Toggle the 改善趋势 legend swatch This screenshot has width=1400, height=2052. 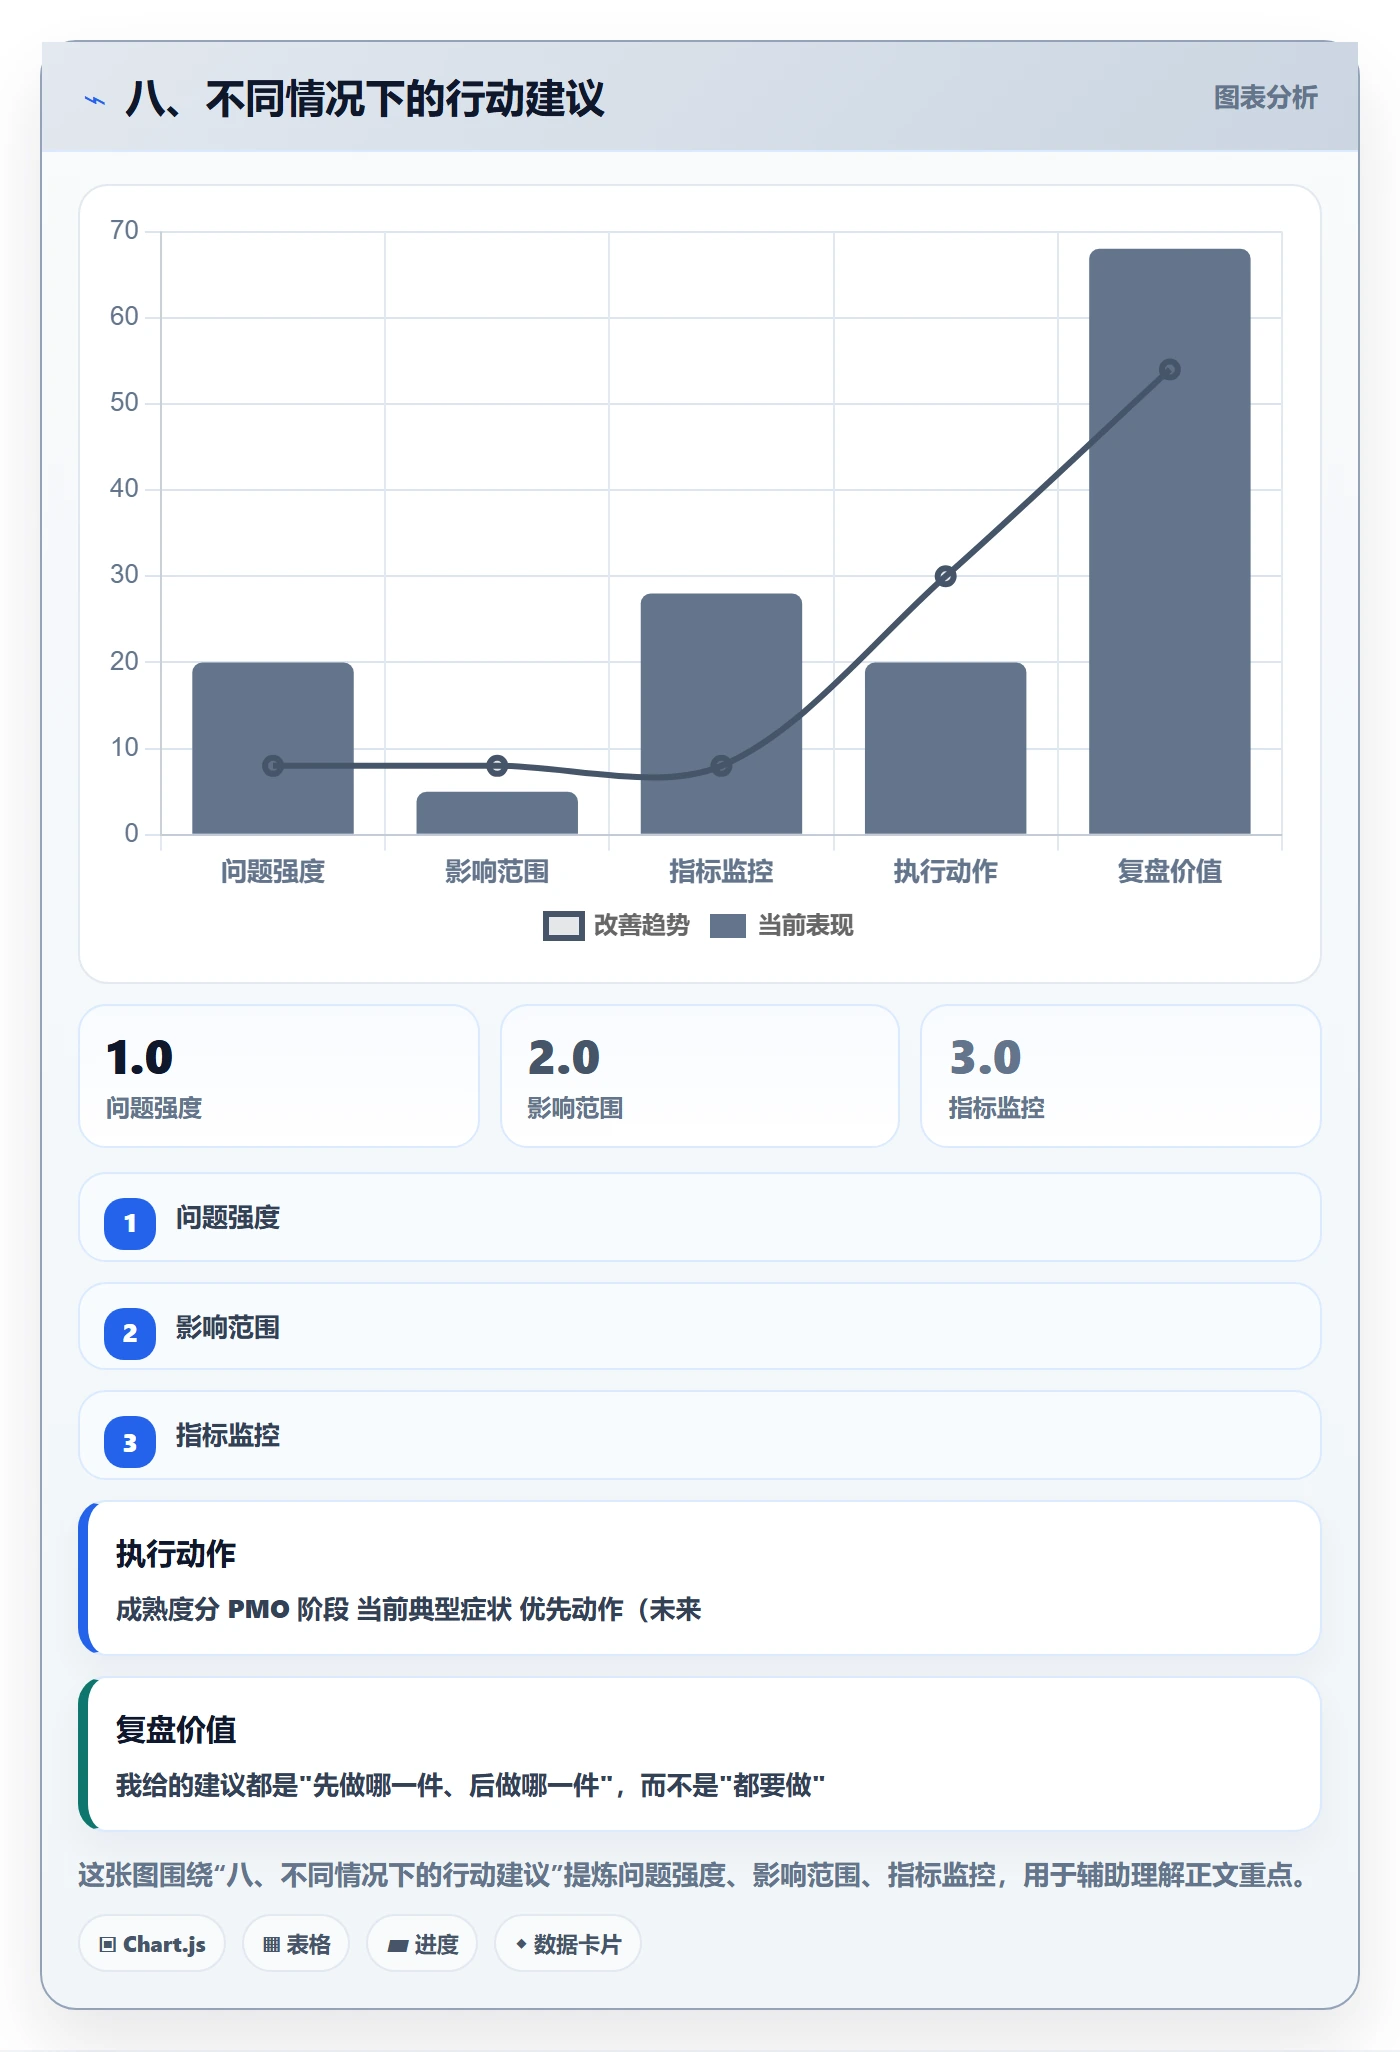point(563,926)
